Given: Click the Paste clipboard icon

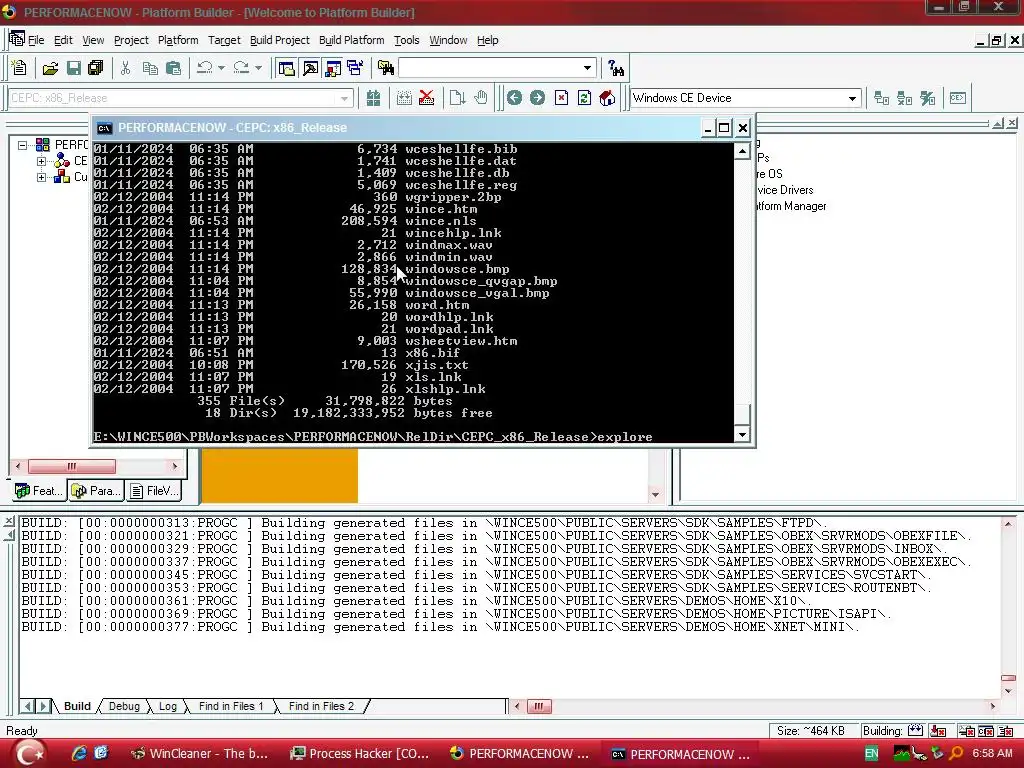Looking at the screenshot, I should point(173,68).
